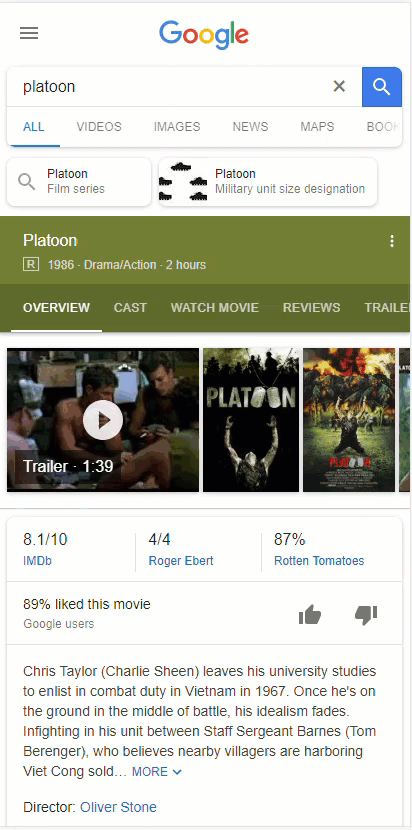The image size is (412, 830).
Task: Open the Rotten Tomatoes rating link
Action: pos(319,561)
